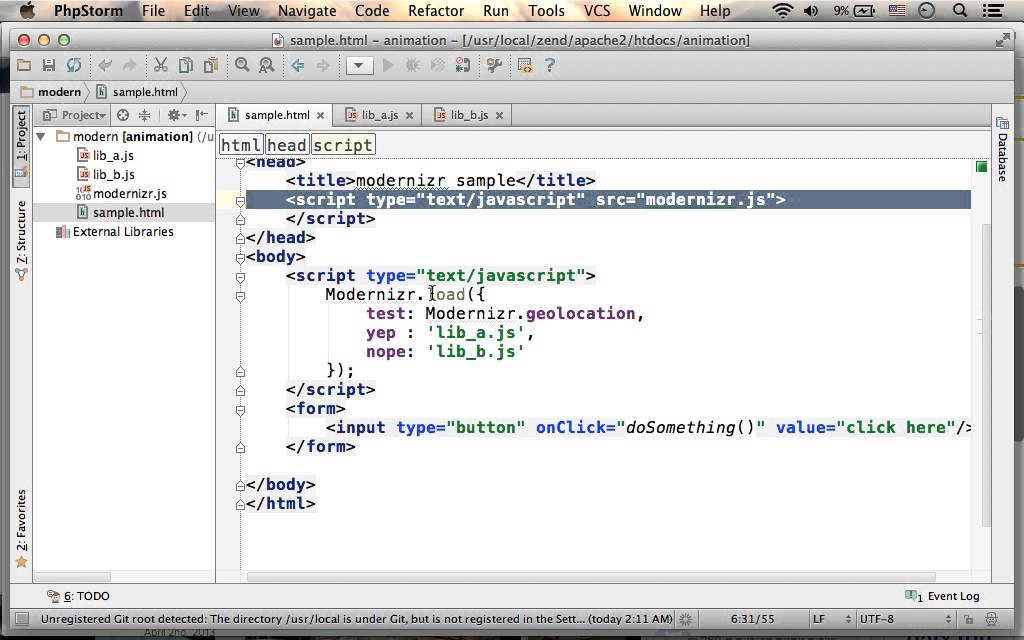1024x640 pixels.
Task: Click the modern breadcrumb folder
Action: pos(50,92)
